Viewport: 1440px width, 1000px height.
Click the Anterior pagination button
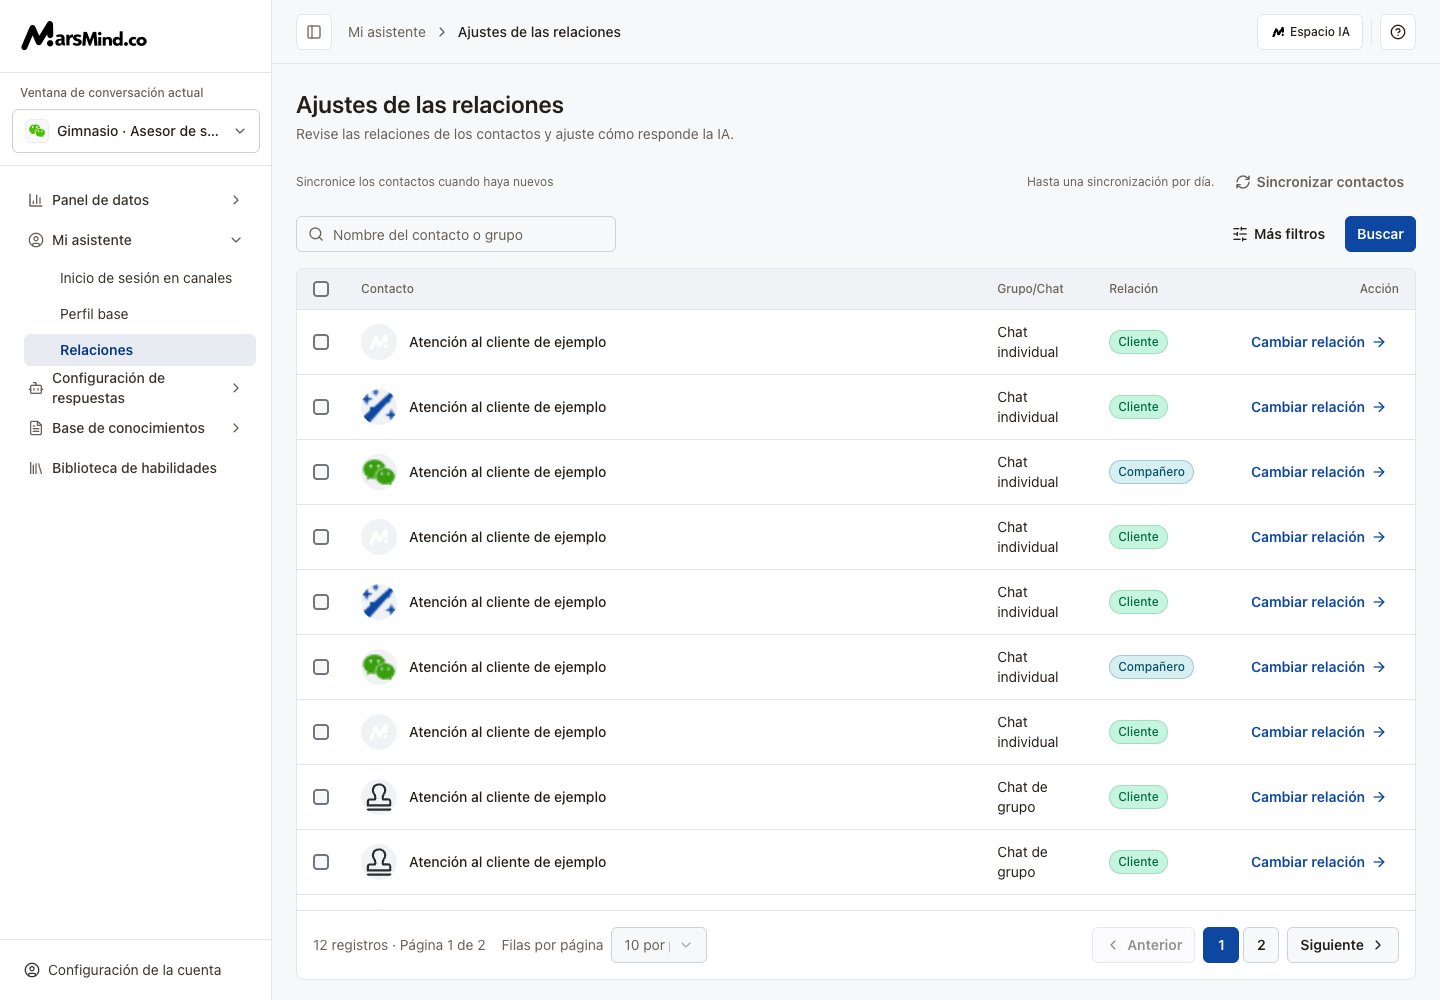pyautogui.click(x=1144, y=945)
